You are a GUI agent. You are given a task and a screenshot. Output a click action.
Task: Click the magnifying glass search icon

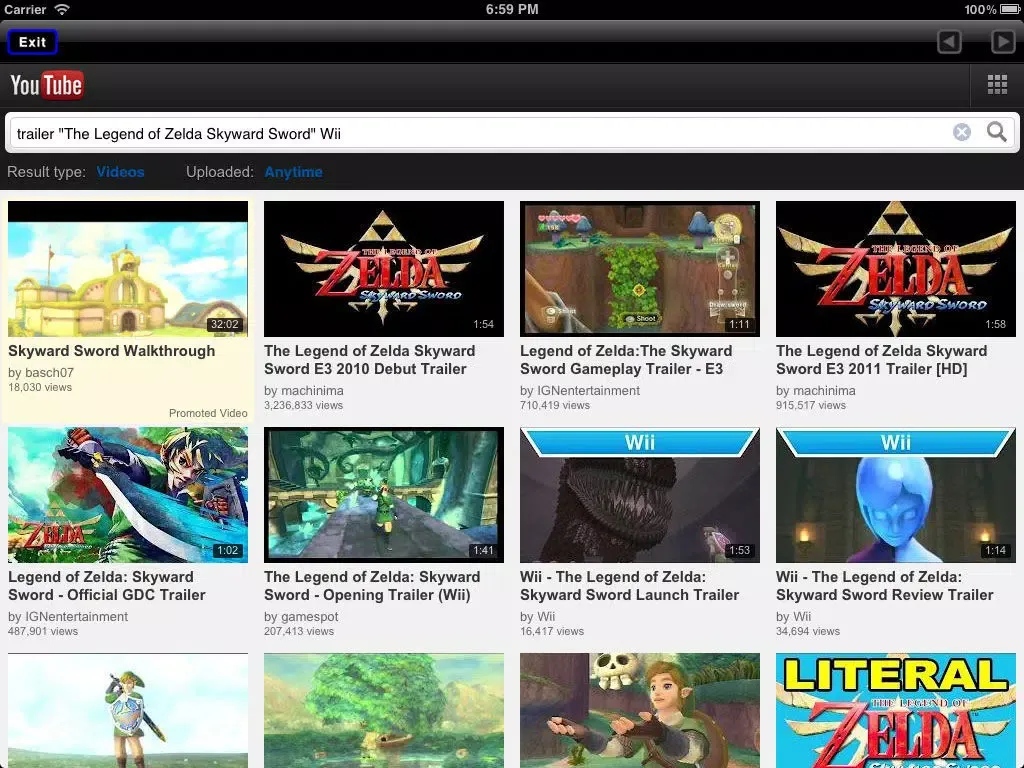pos(997,133)
